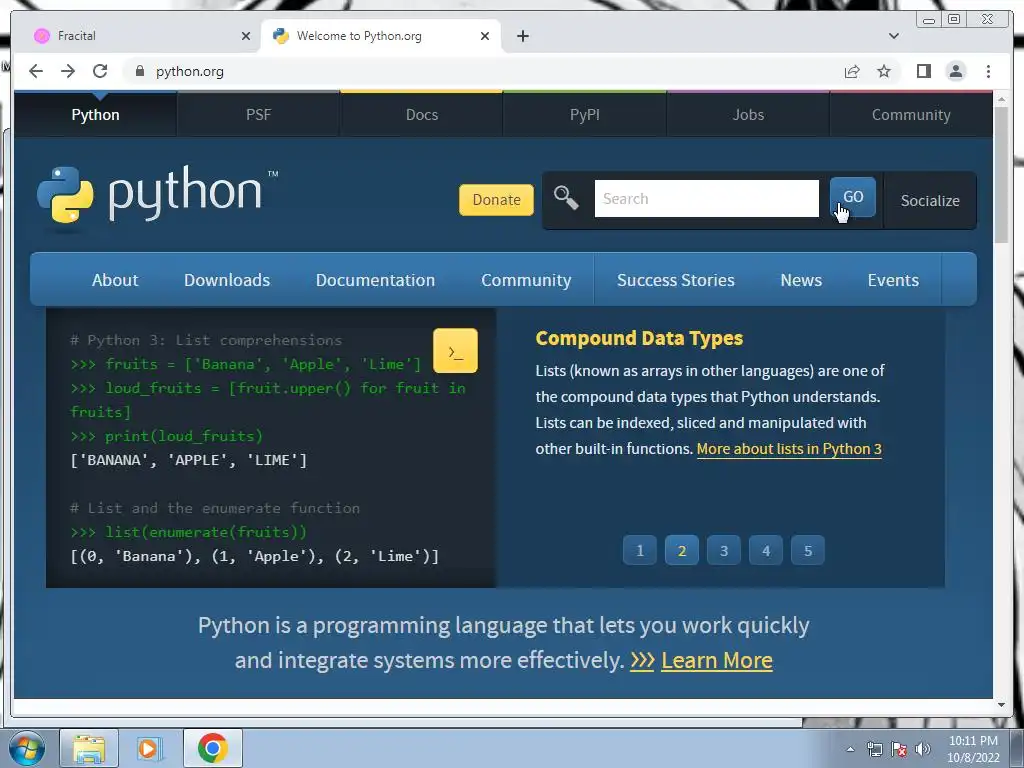The image size is (1024, 768).
Task: Open Windows Media Player from taskbar
Action: (150, 748)
